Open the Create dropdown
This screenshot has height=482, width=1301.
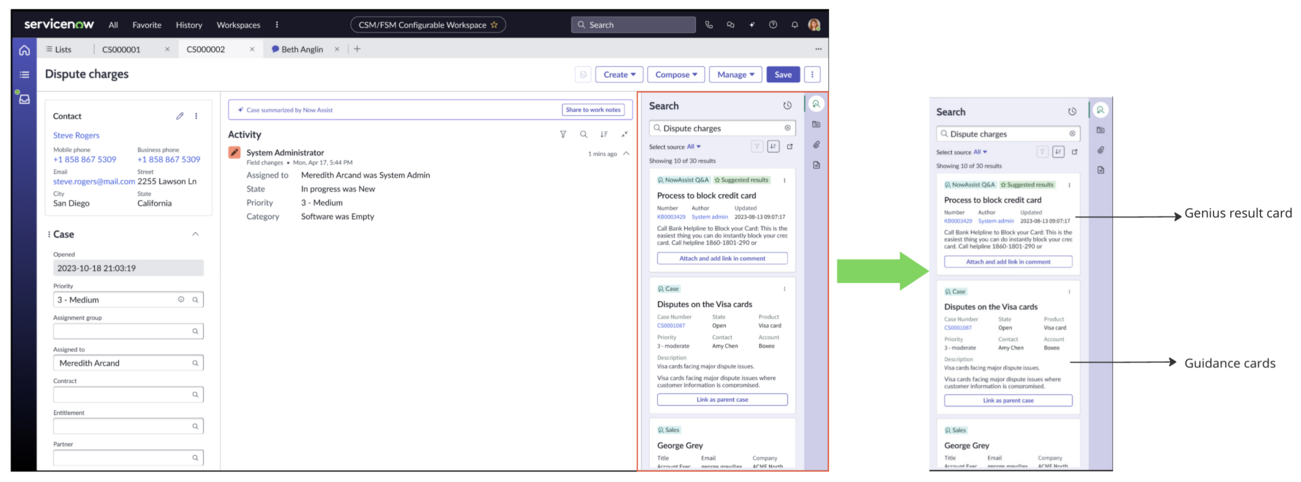[x=619, y=74]
